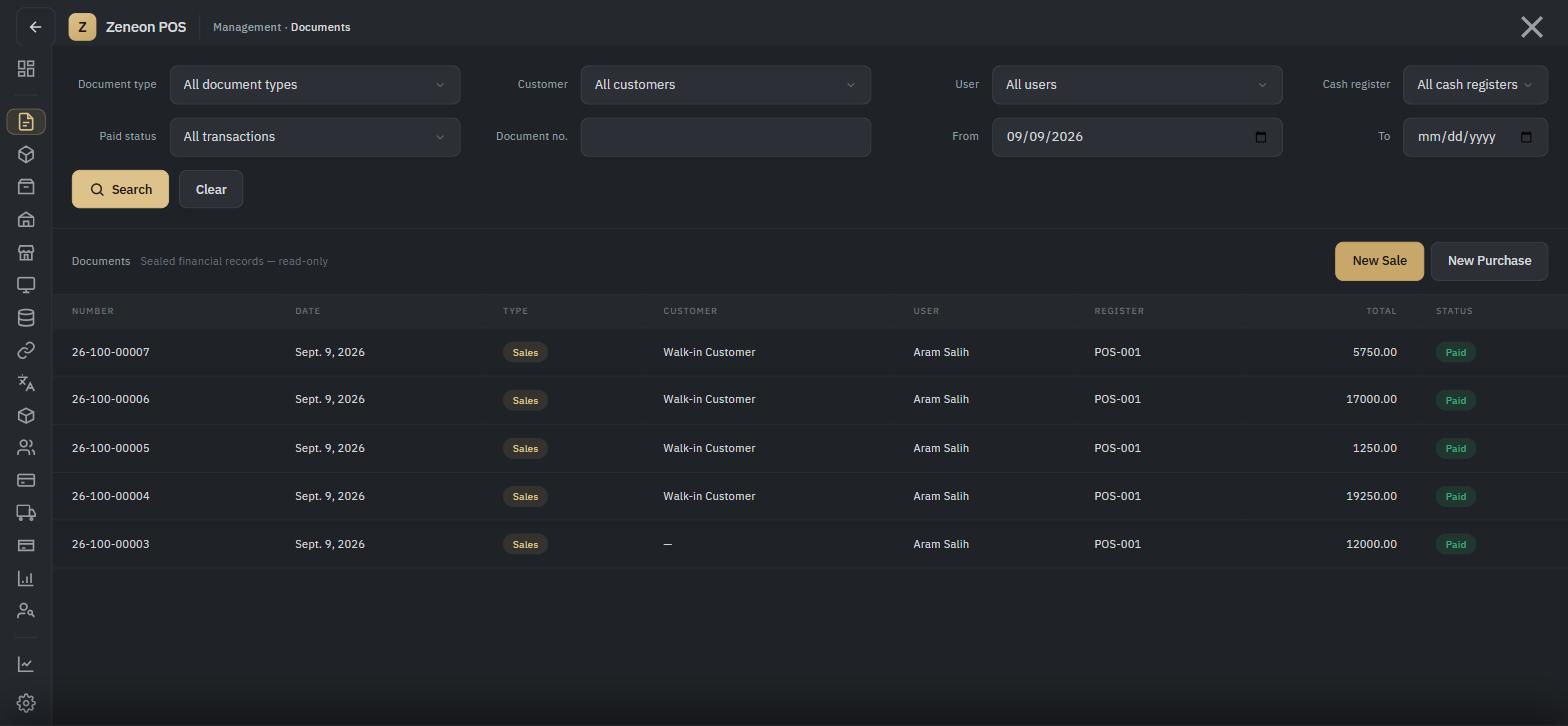Open the All cash registers dropdown
The width and height of the screenshot is (1568, 726).
pos(1475,85)
